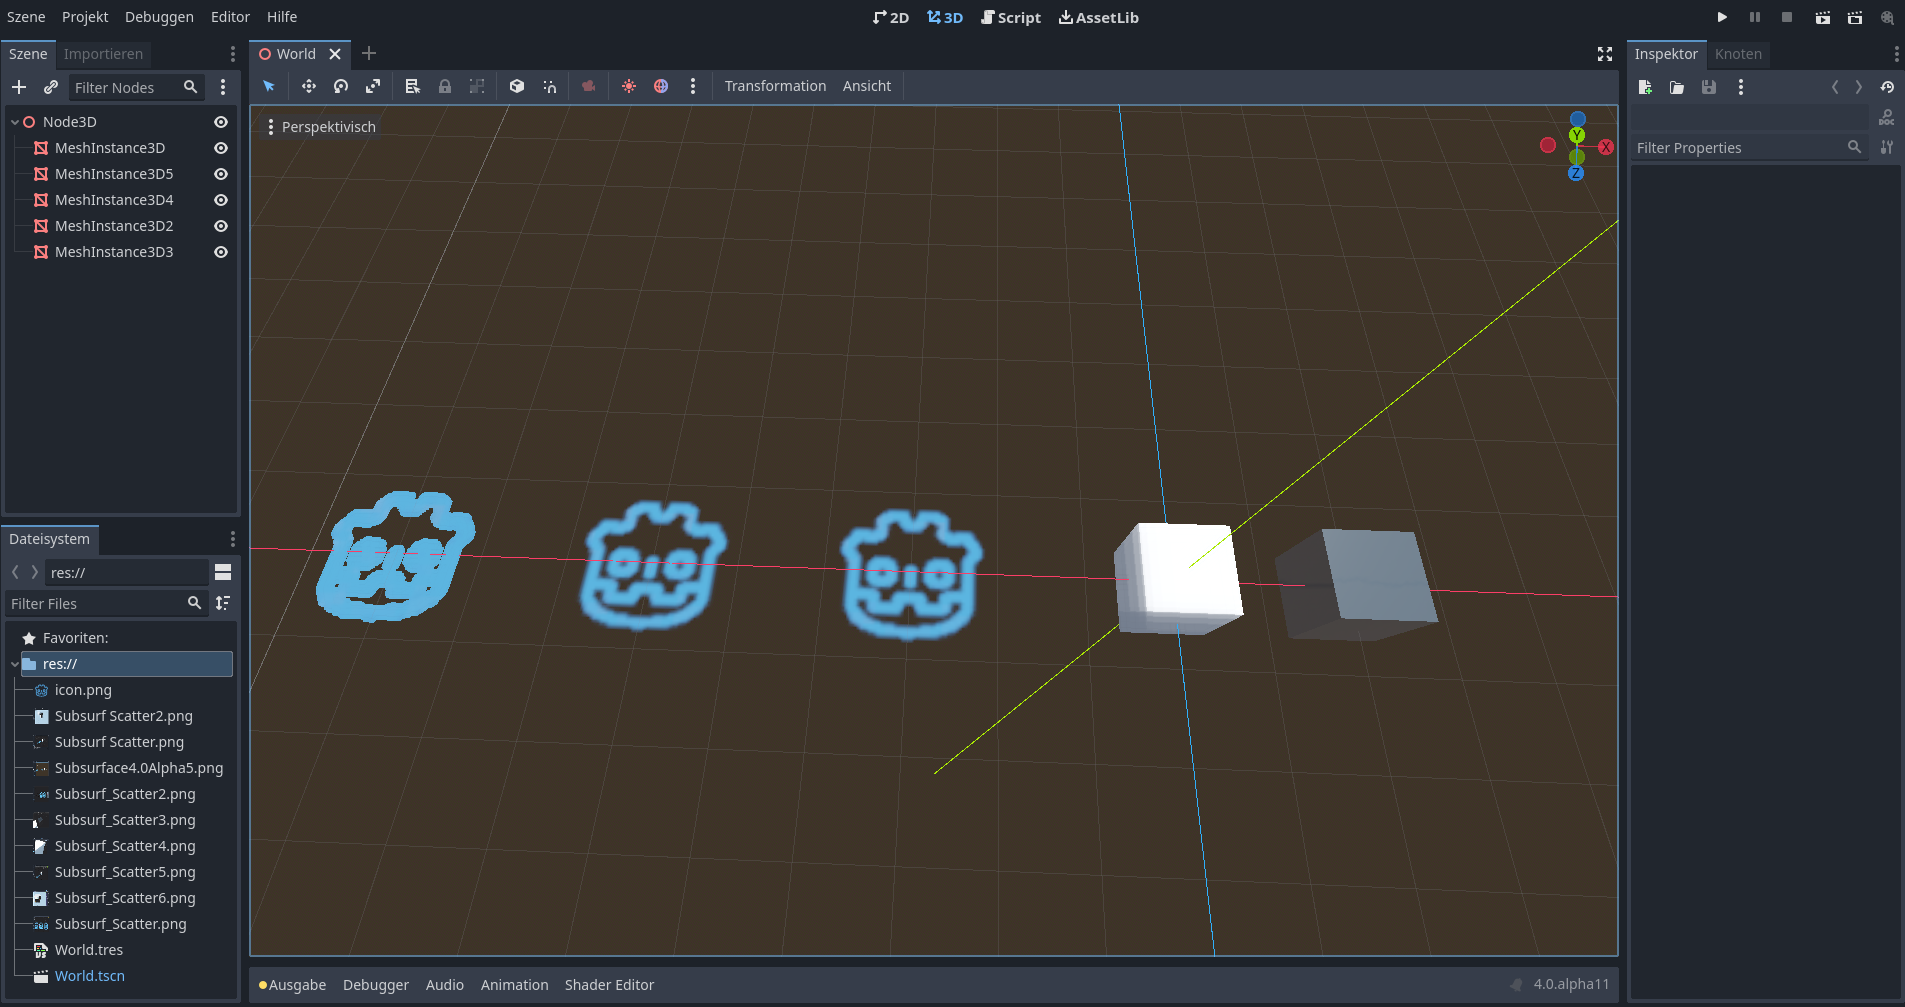Collapse the res:// folder in the filesystem
1905x1007 pixels.
pyautogui.click(x=15, y=663)
